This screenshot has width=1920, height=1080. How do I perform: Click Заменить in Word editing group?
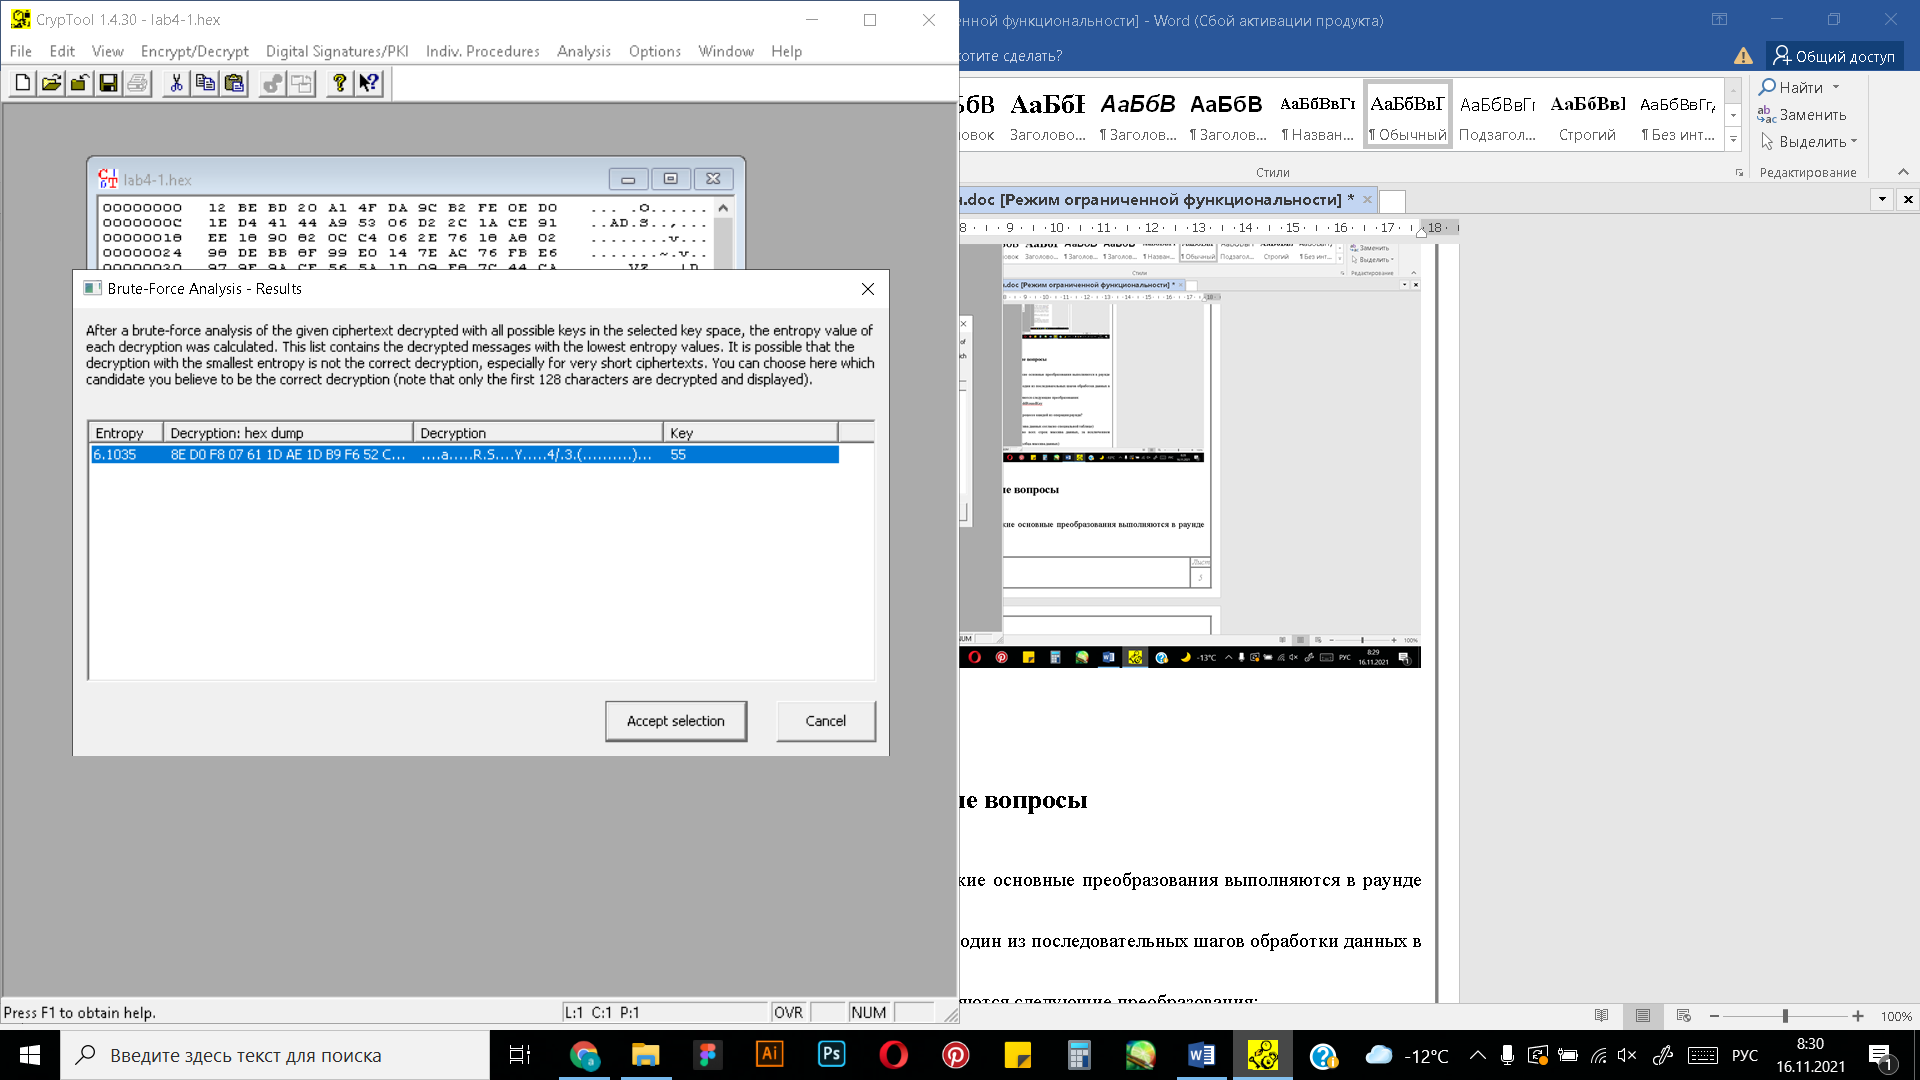tap(1802, 115)
